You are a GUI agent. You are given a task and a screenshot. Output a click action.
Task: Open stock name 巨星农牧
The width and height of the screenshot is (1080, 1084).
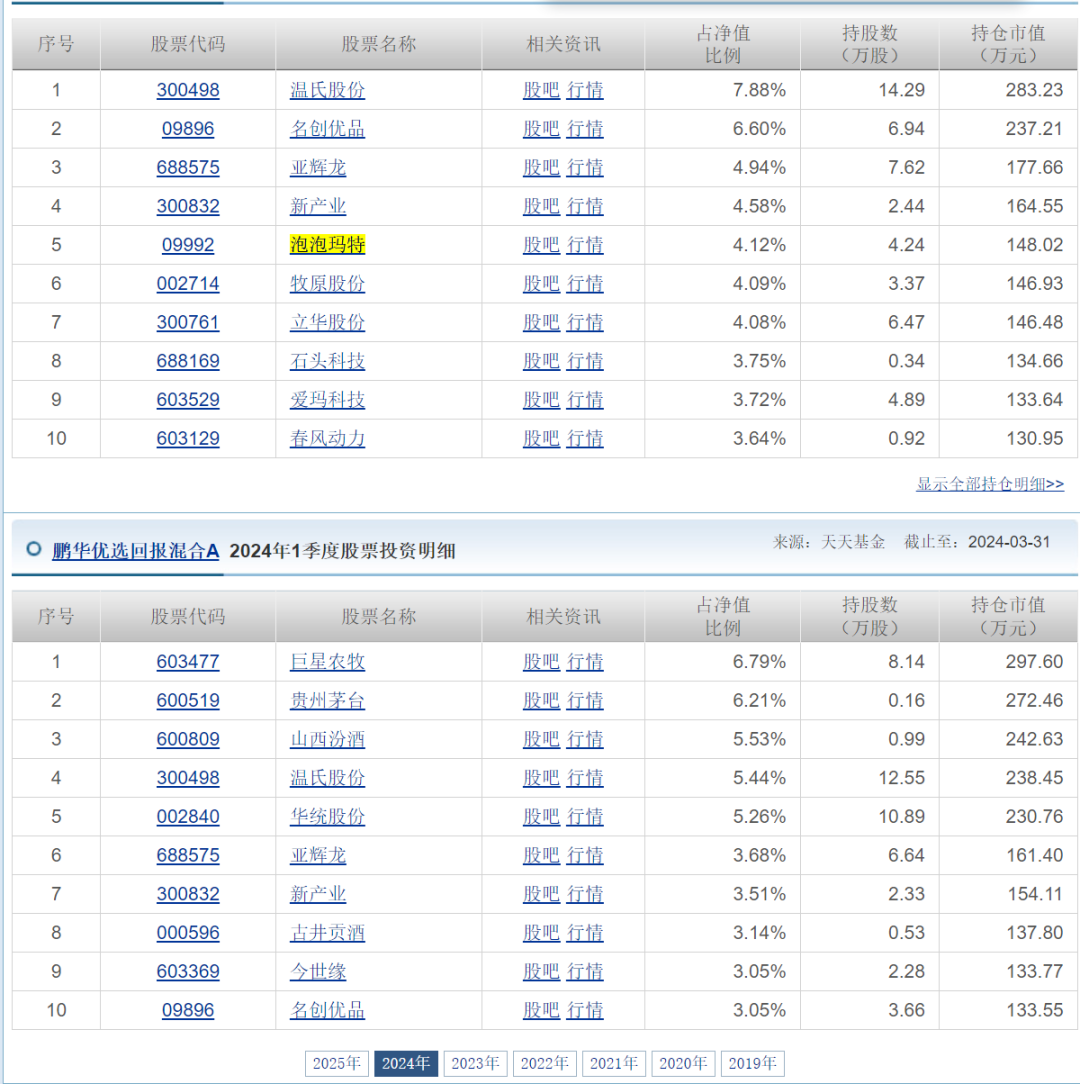(327, 662)
